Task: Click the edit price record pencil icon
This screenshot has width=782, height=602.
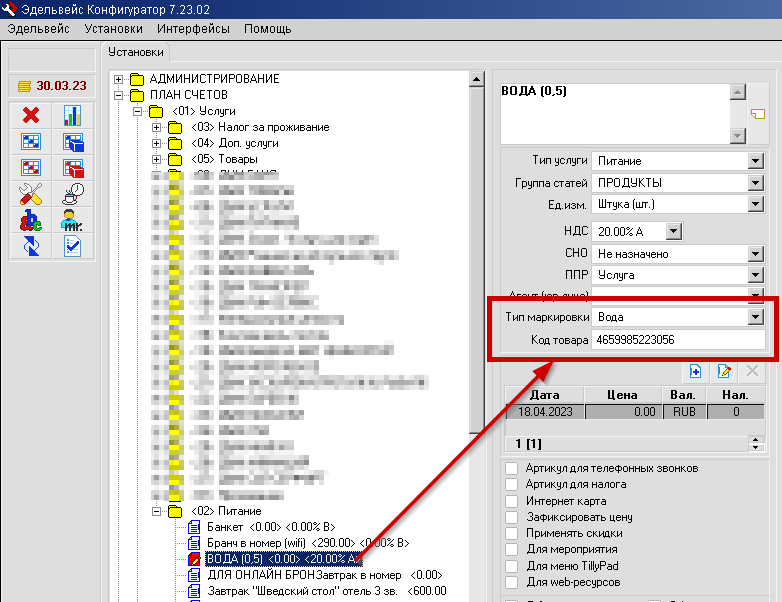Action: (725, 371)
